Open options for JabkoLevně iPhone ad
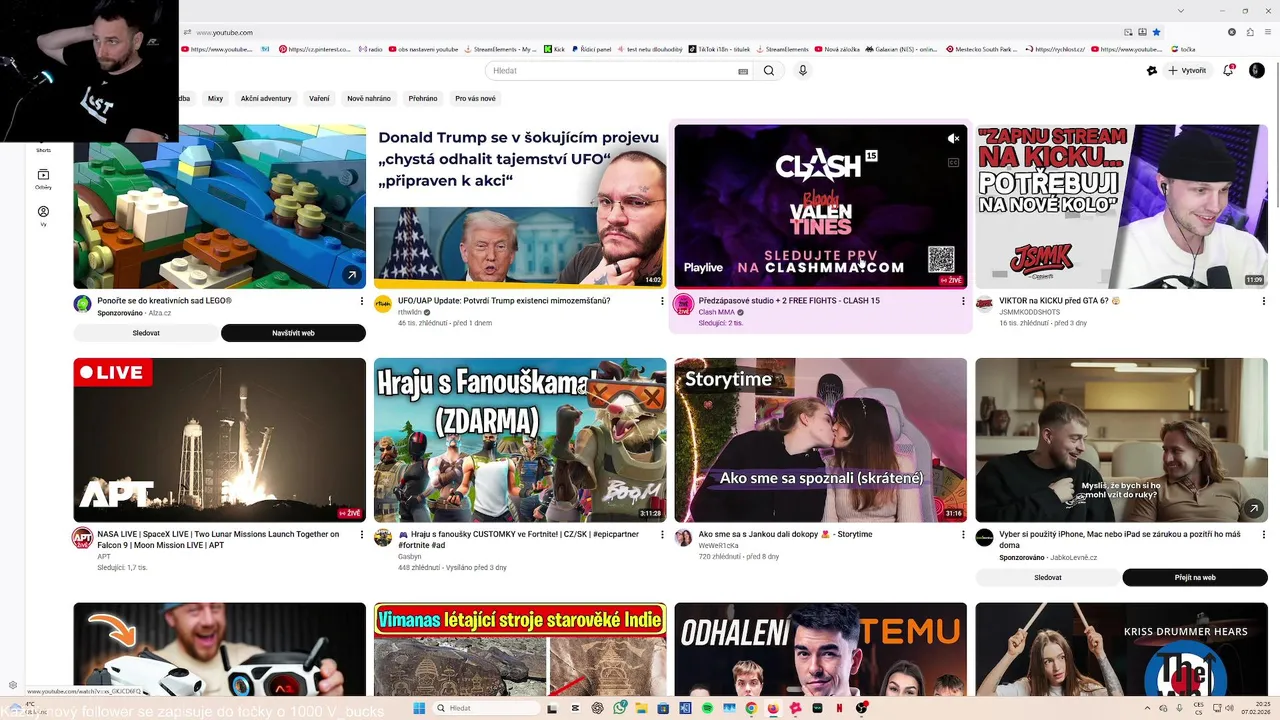The width and height of the screenshot is (1280, 720). click(1263, 535)
